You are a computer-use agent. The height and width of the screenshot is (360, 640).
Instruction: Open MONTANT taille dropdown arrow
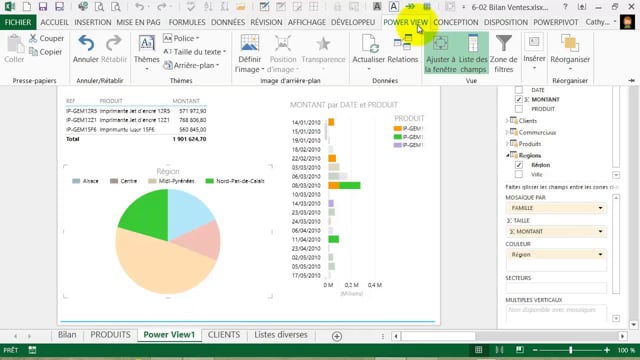coord(600,231)
